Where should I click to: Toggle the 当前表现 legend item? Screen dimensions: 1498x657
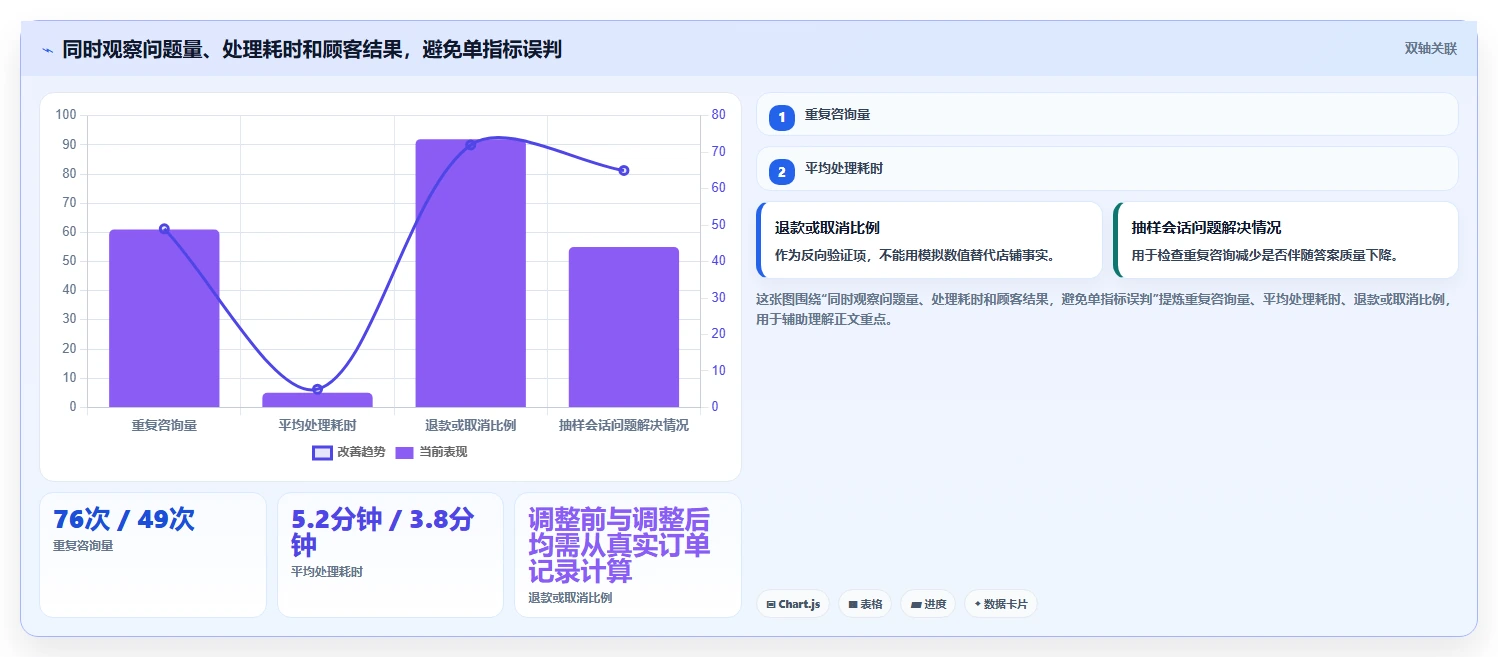click(431, 452)
